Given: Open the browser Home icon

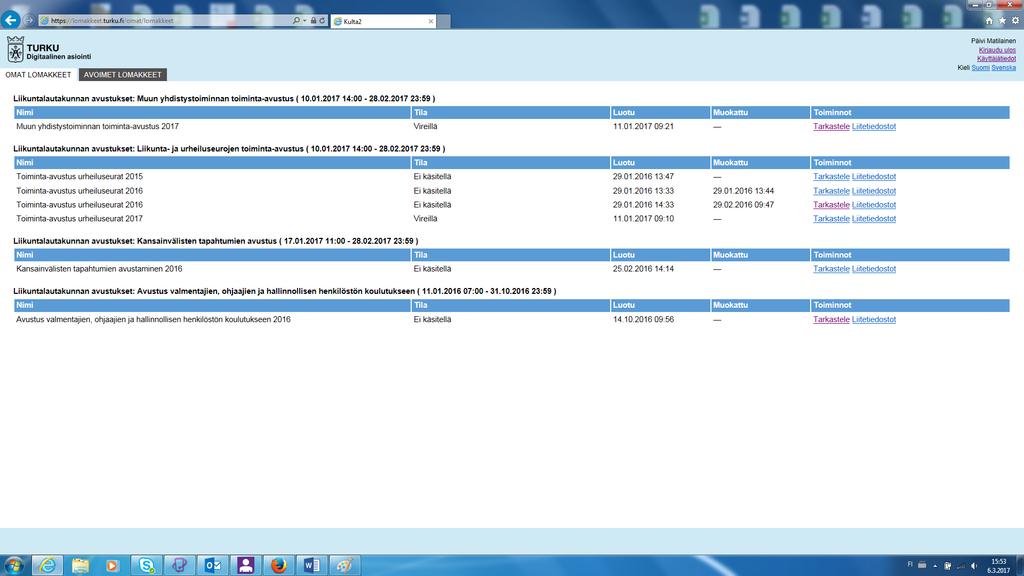Looking at the screenshot, I should tap(989, 21).
